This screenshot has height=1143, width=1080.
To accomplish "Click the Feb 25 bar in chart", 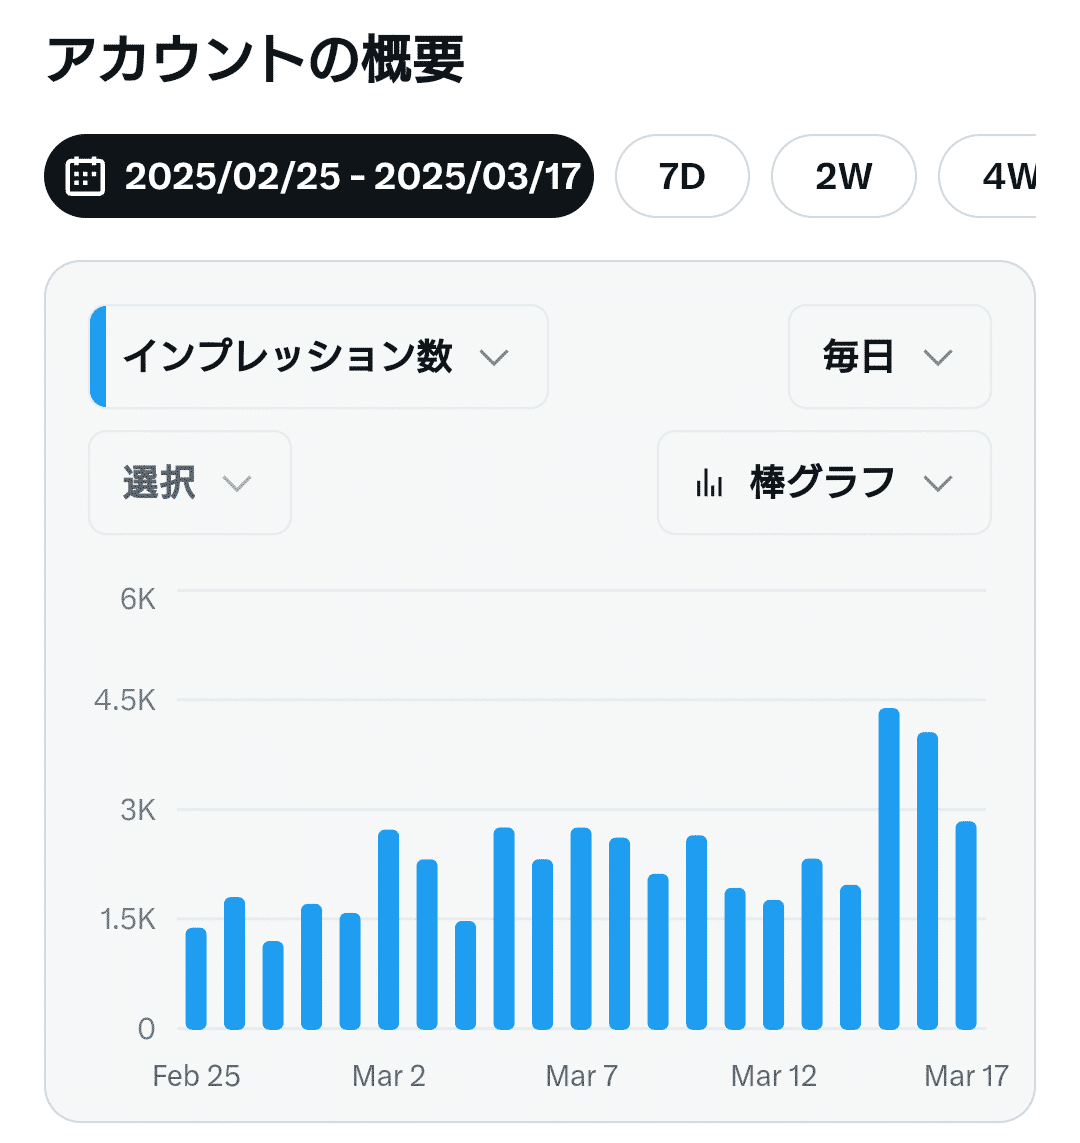I will [196, 979].
